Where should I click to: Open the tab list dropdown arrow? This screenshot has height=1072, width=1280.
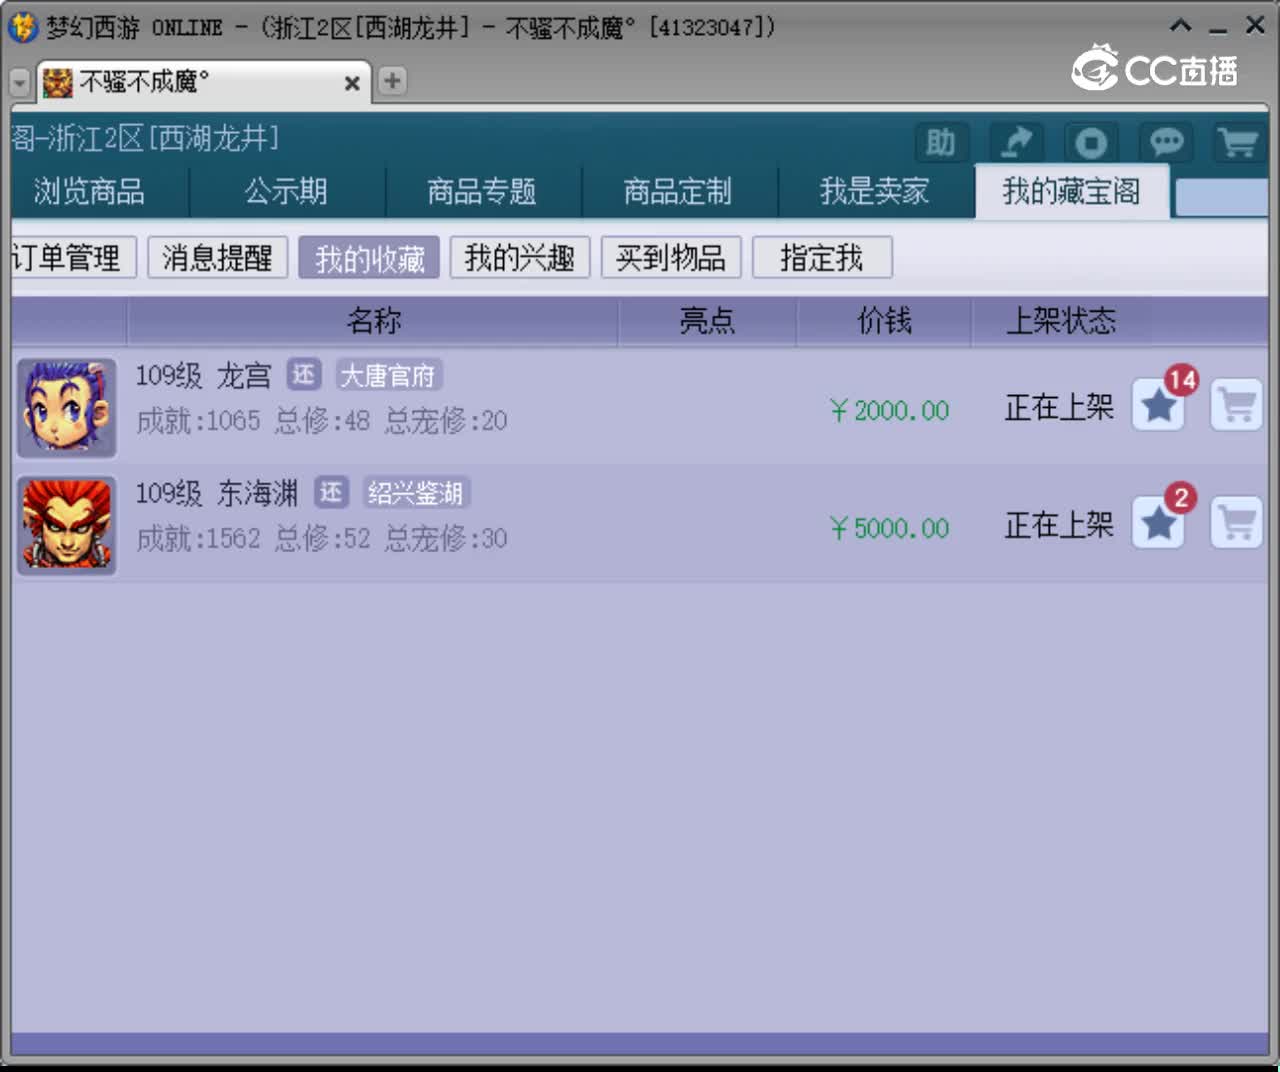(x=20, y=82)
